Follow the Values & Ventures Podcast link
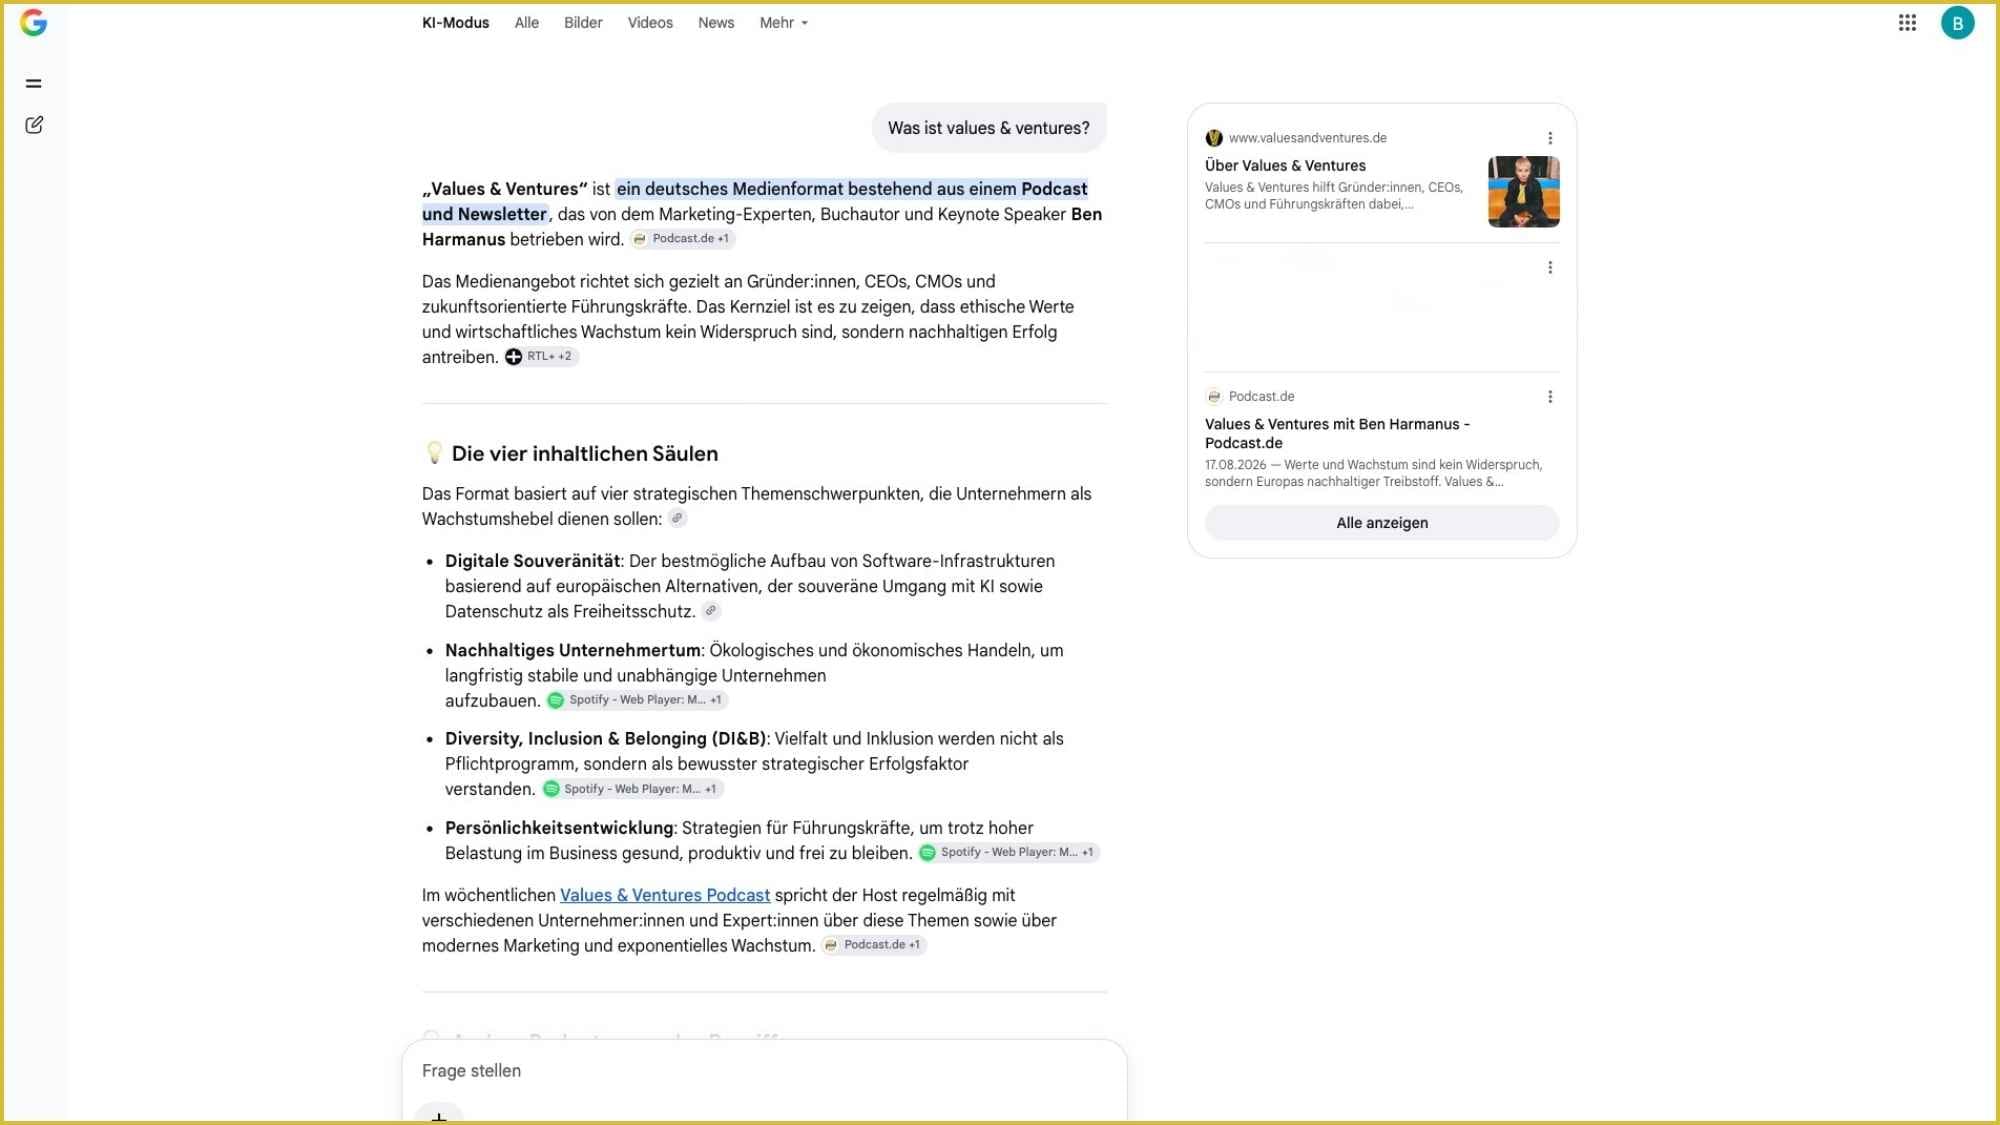 point(665,895)
